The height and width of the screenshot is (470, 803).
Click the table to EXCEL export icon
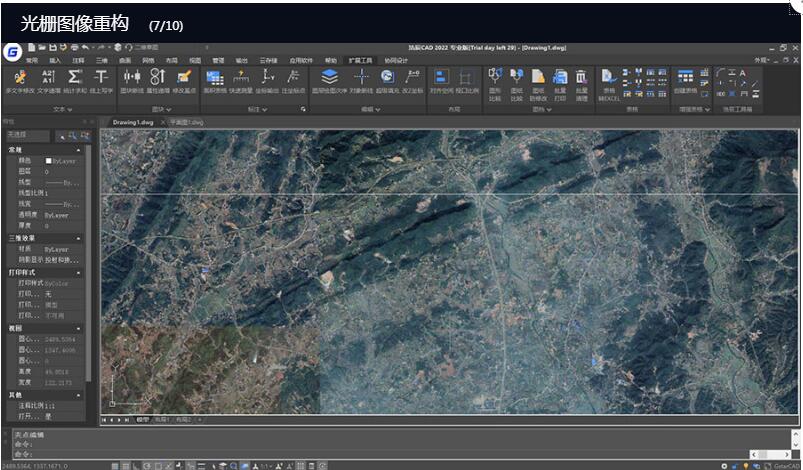tap(609, 79)
